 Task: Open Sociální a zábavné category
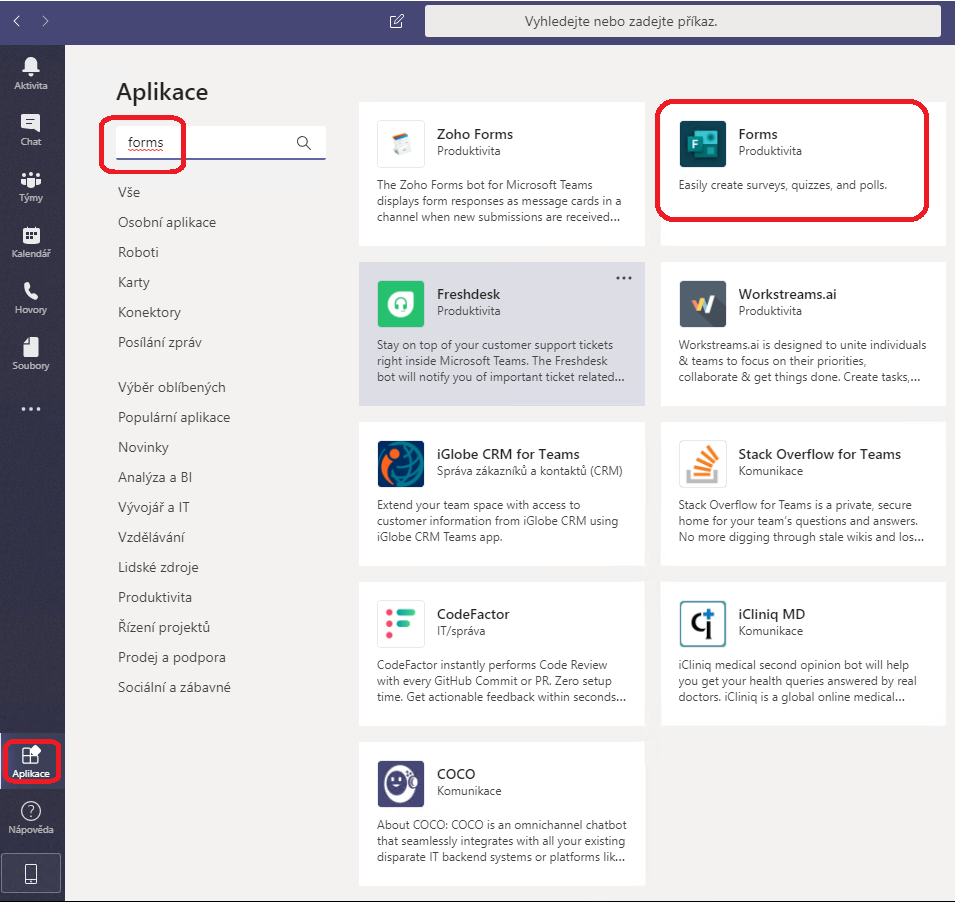click(x=174, y=687)
